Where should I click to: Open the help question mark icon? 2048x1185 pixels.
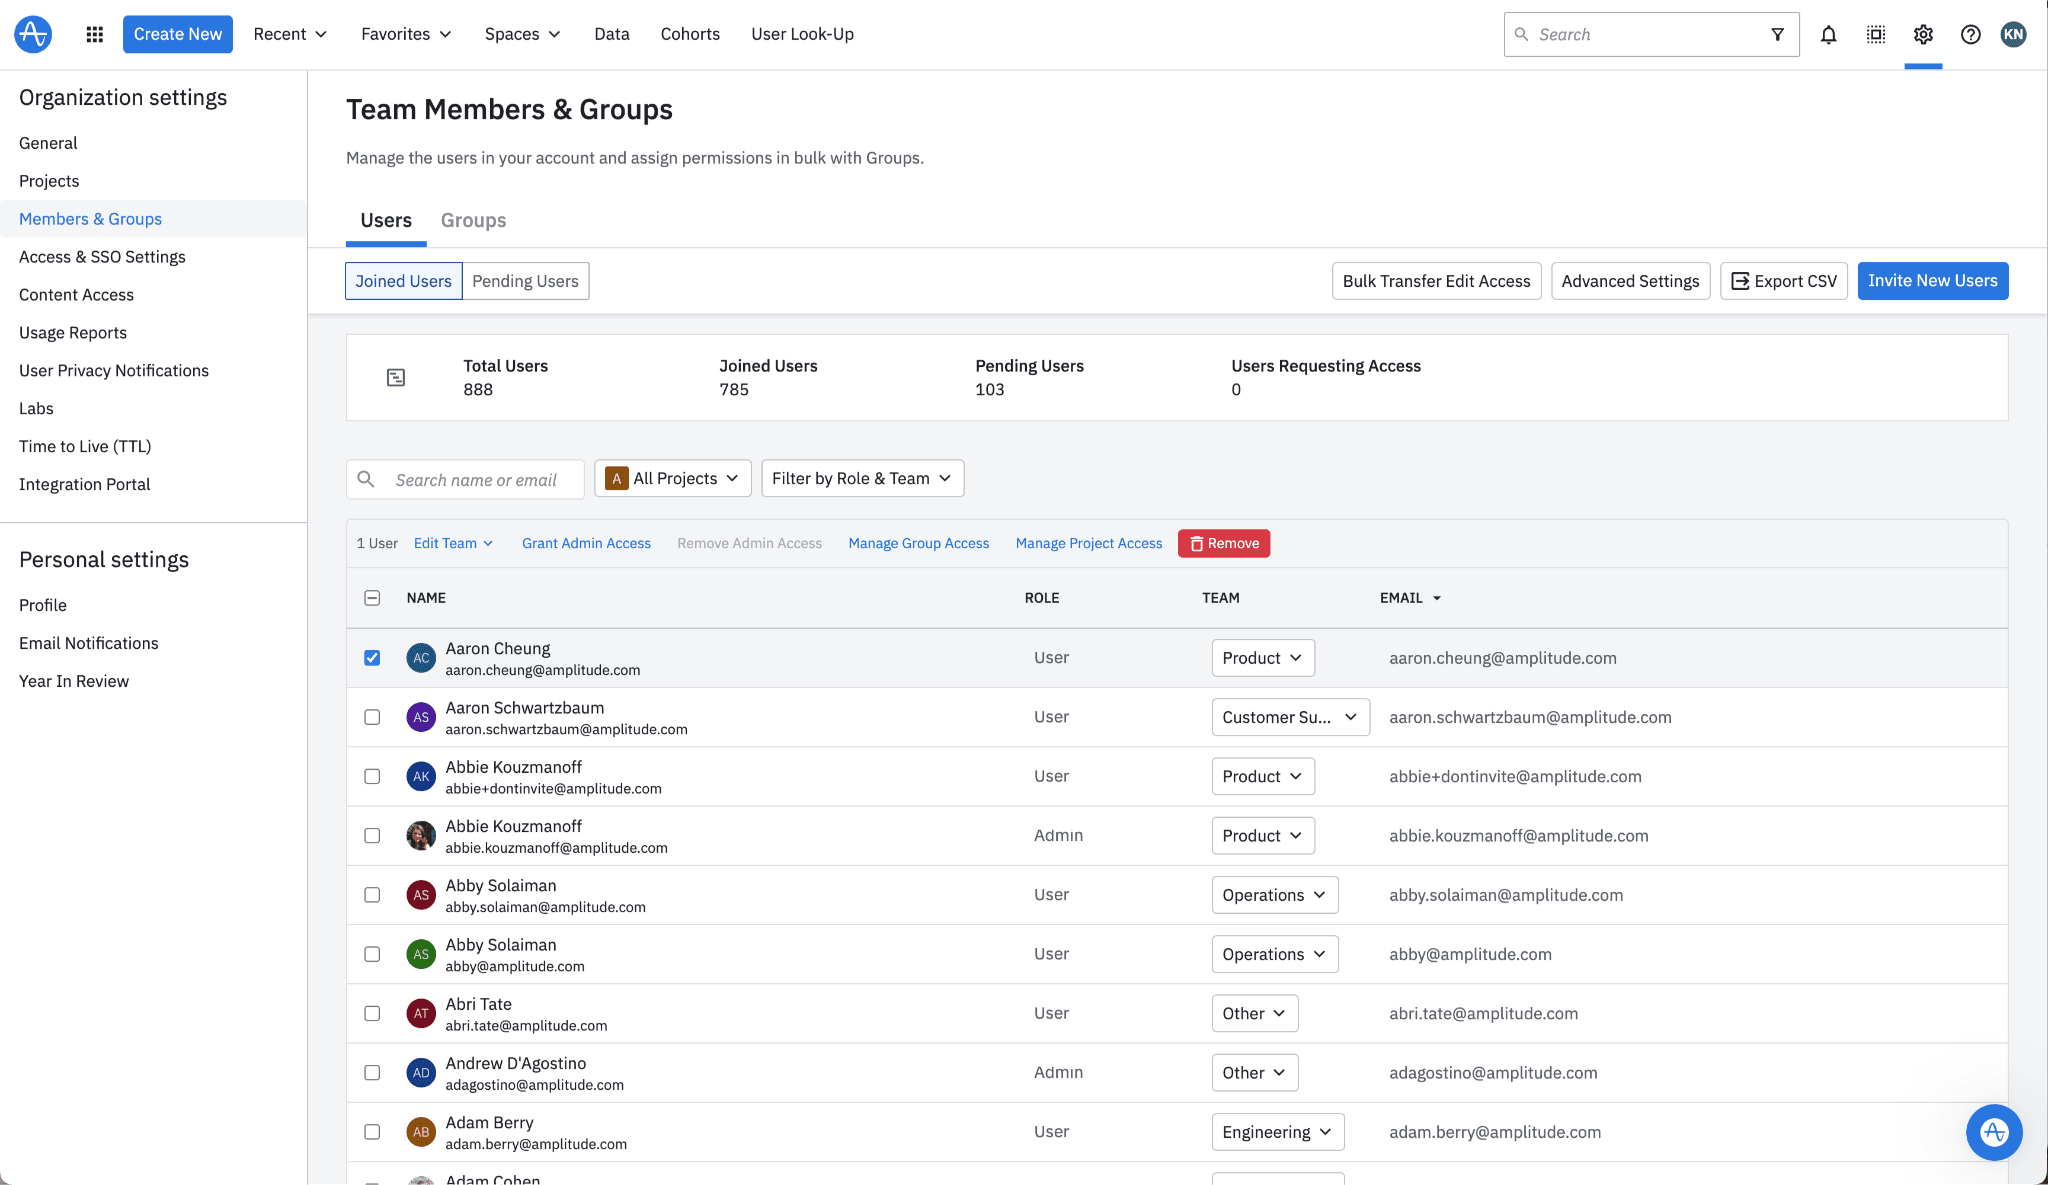click(1971, 34)
